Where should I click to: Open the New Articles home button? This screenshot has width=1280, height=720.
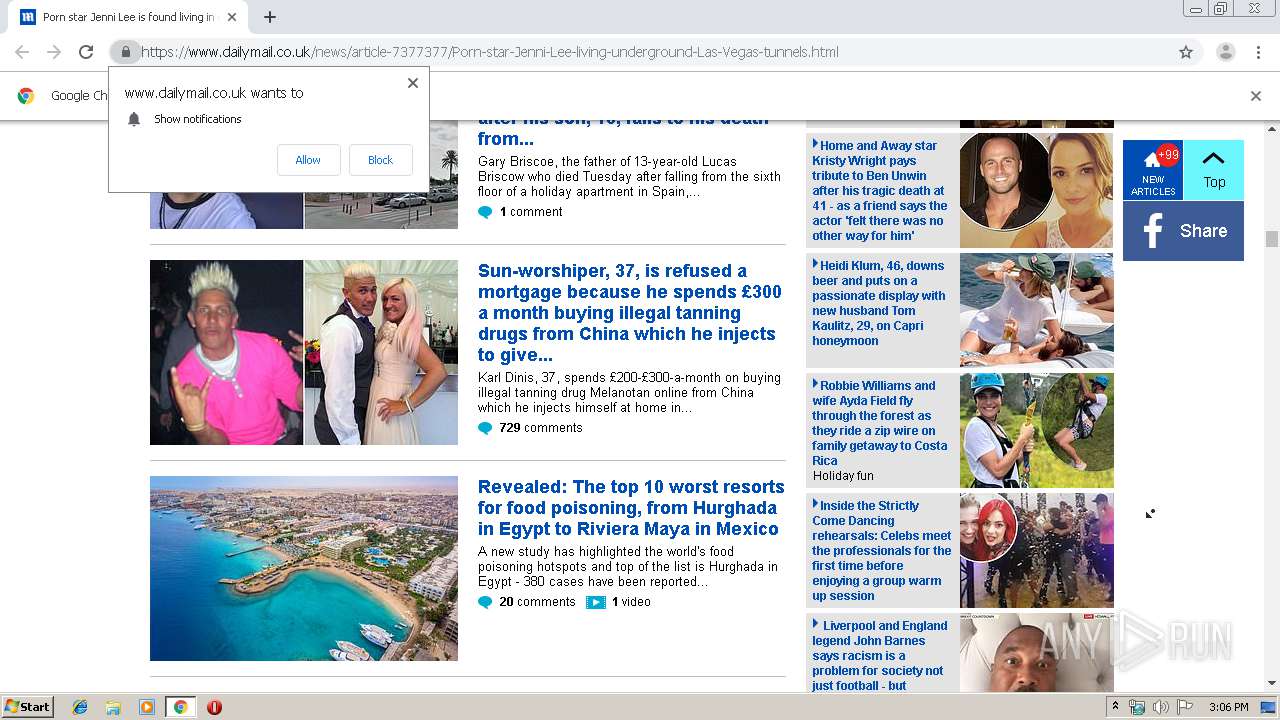tap(1153, 170)
